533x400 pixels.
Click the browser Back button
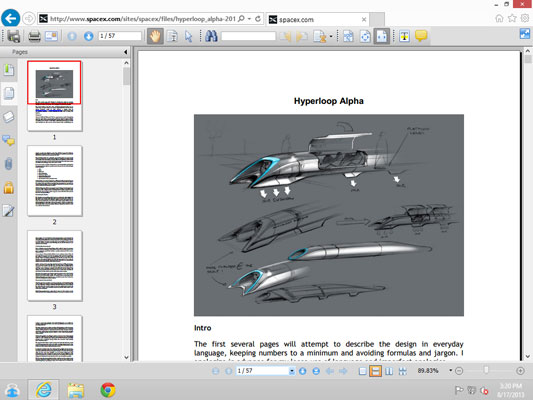[11, 18]
